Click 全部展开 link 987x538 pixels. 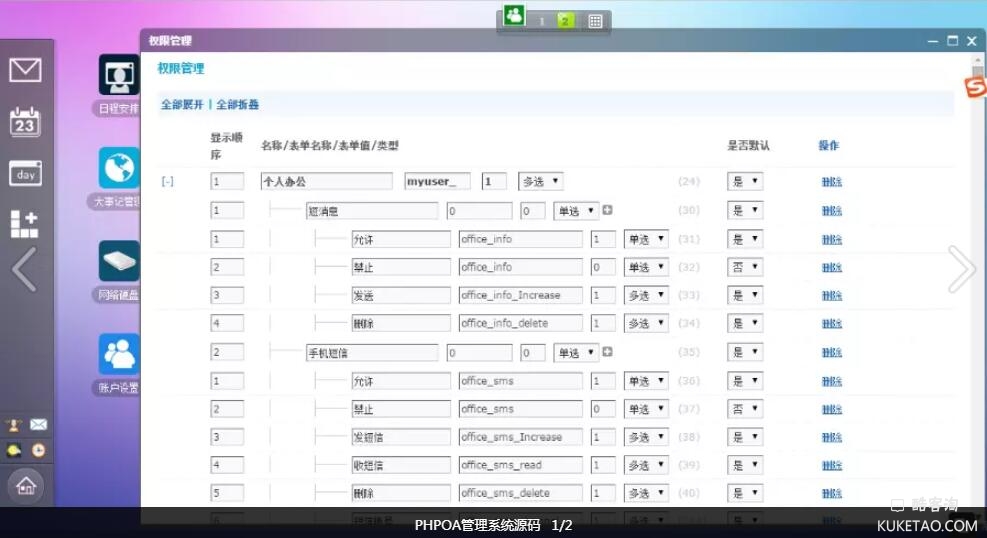(183, 104)
